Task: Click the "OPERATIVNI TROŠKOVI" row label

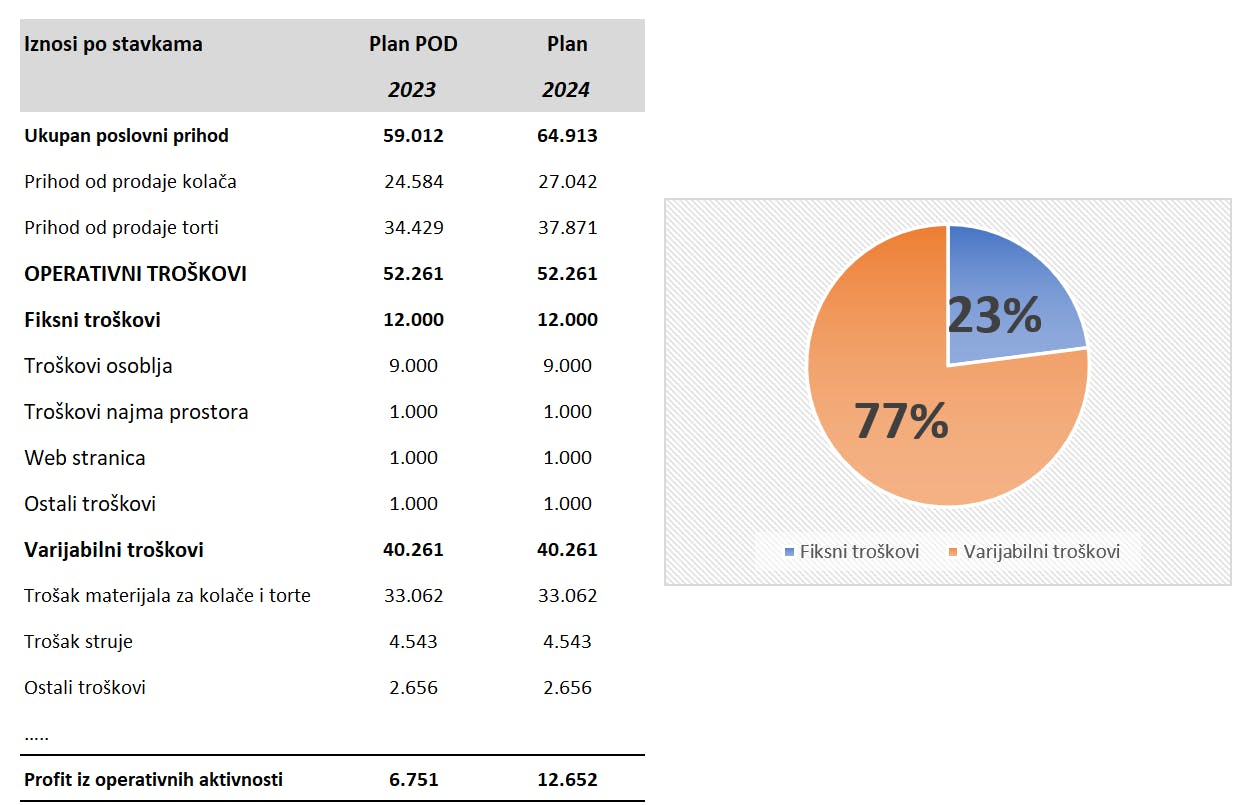Action: click(x=135, y=274)
